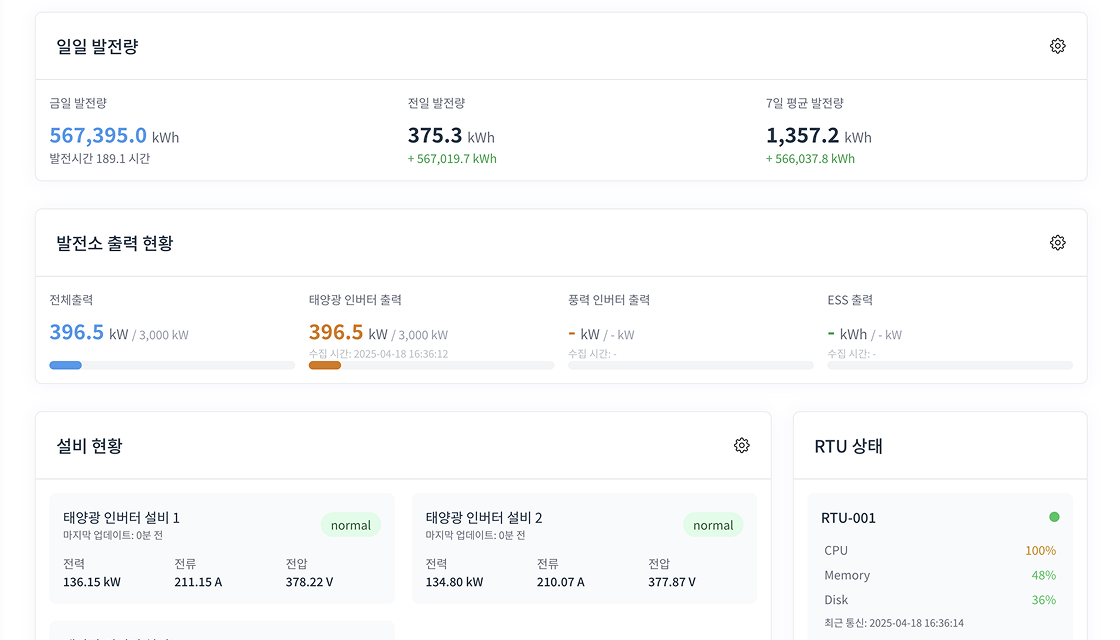Click the 금일 발전량 label
The image size is (1120, 640).
pos(78,103)
